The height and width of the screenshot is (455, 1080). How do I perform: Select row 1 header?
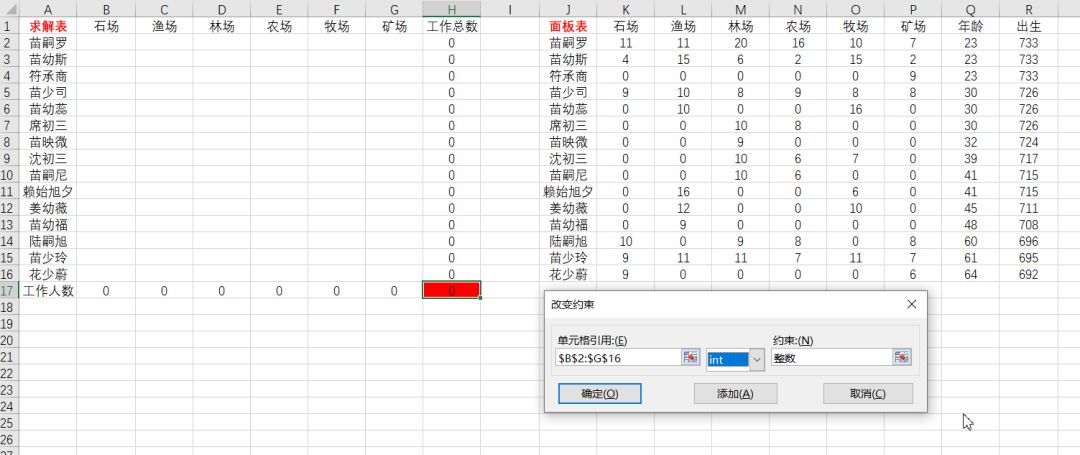(x=10, y=26)
